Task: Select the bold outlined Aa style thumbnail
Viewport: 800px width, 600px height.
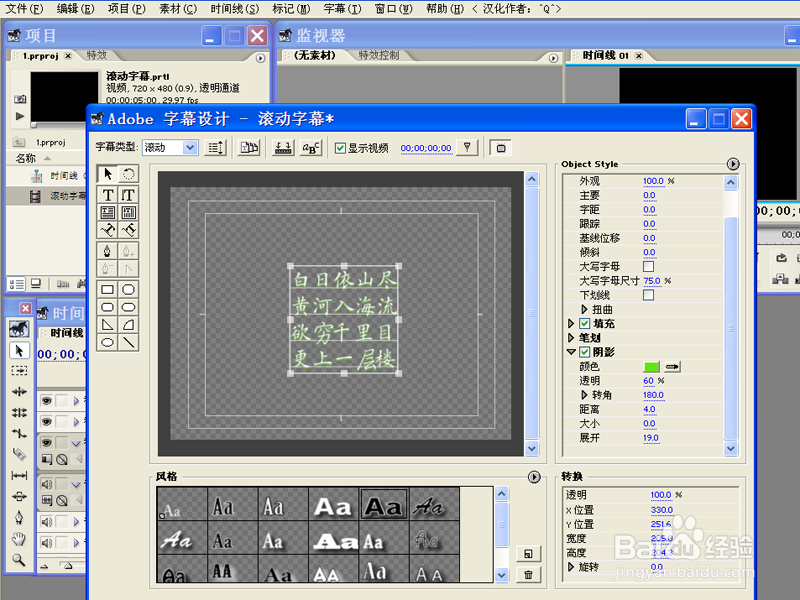Action: [384, 504]
